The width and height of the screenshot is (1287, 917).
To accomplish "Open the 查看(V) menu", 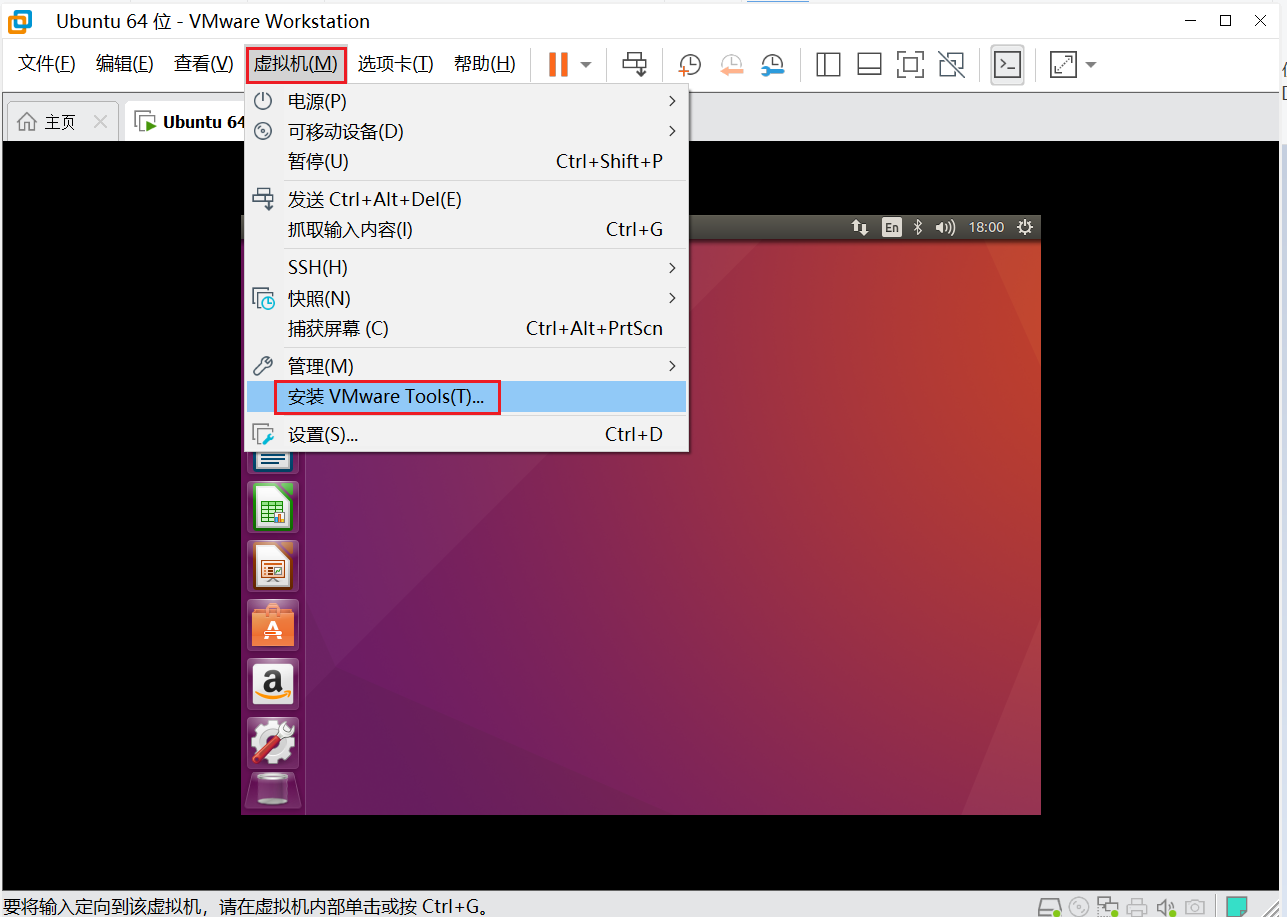I will click(x=203, y=64).
